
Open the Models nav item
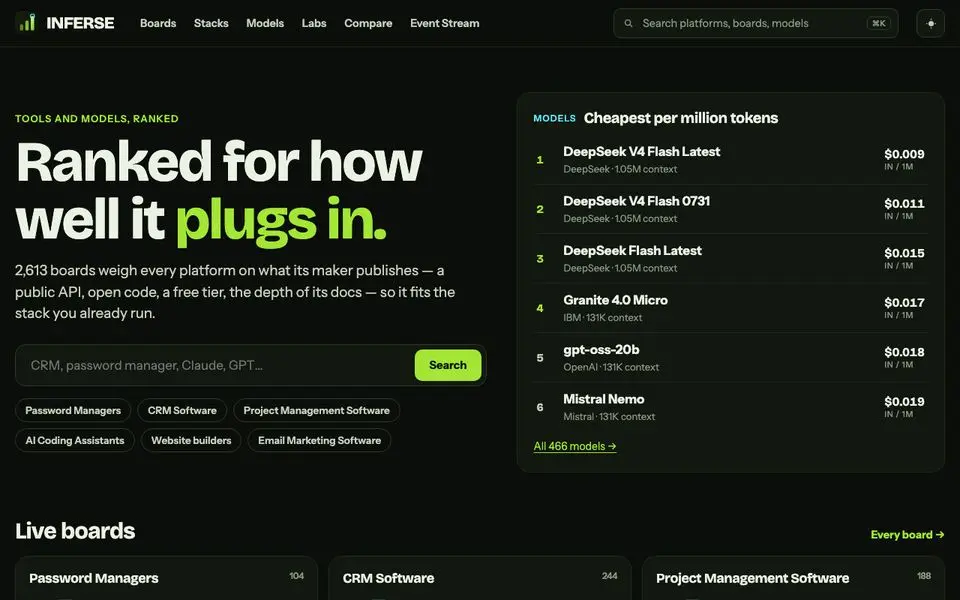click(265, 23)
